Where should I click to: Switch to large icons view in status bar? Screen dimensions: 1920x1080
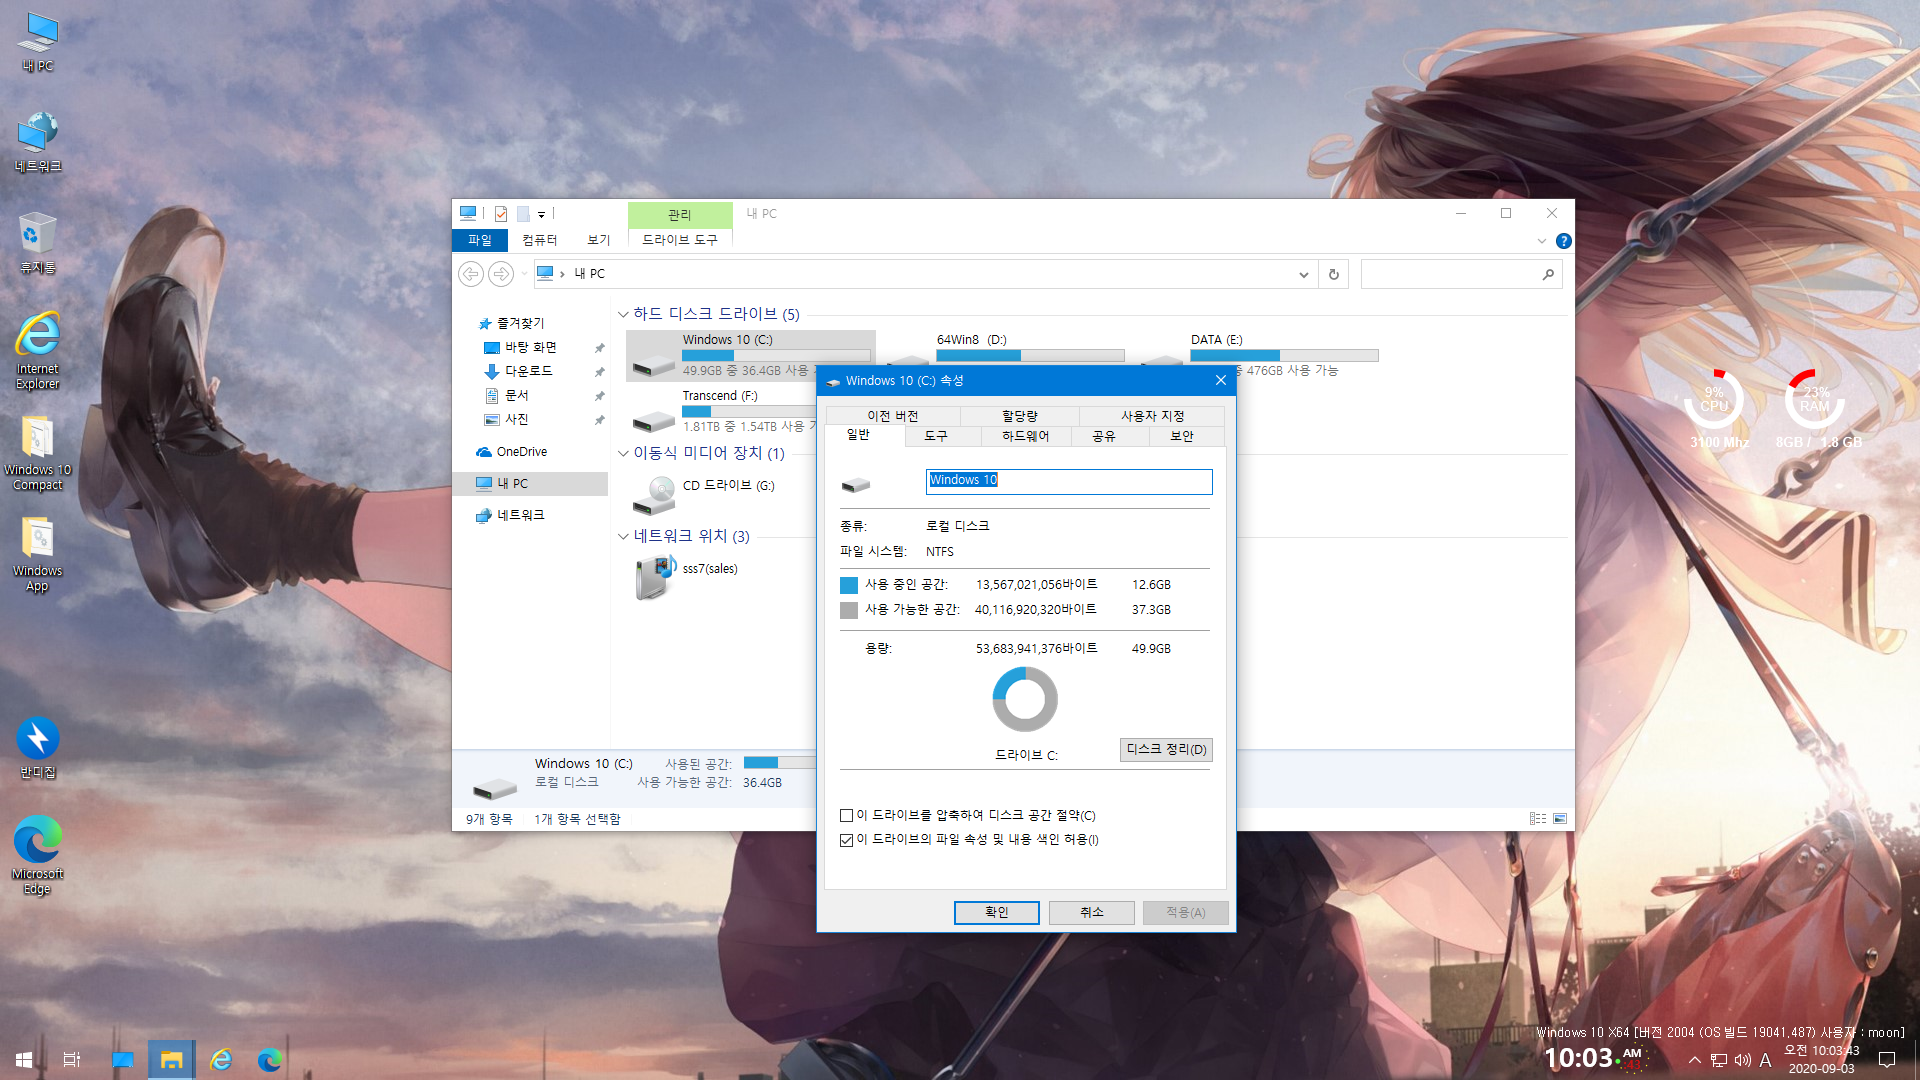tap(1560, 819)
